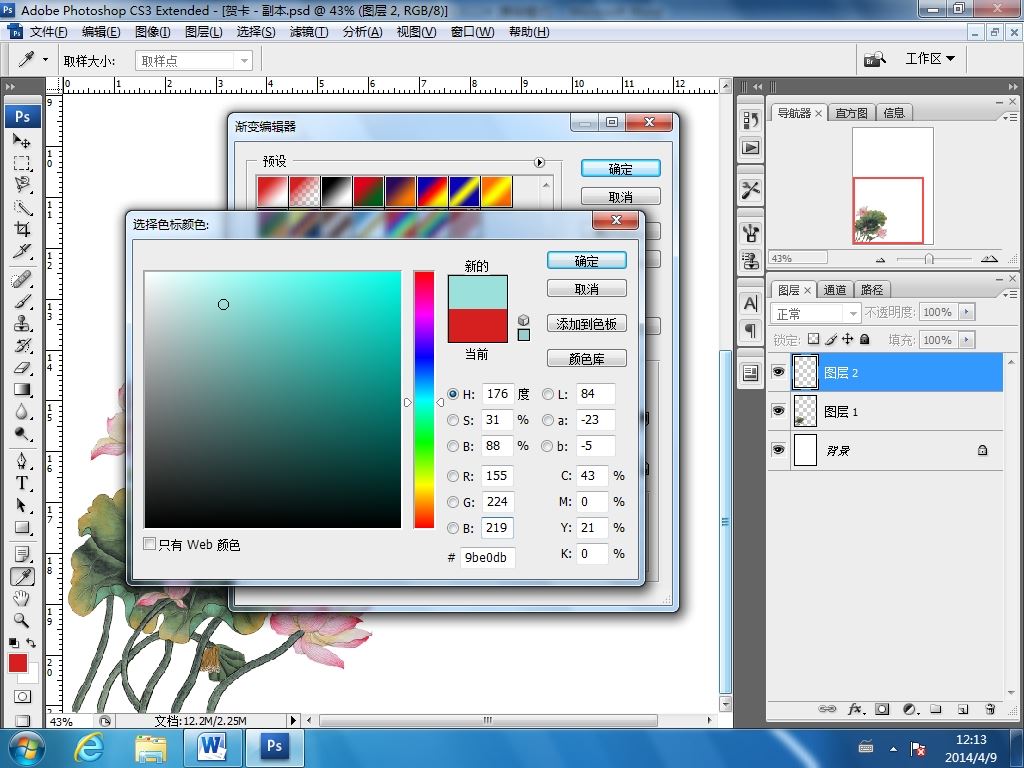
Task: Open Character panel icon in dock
Action: click(750, 304)
